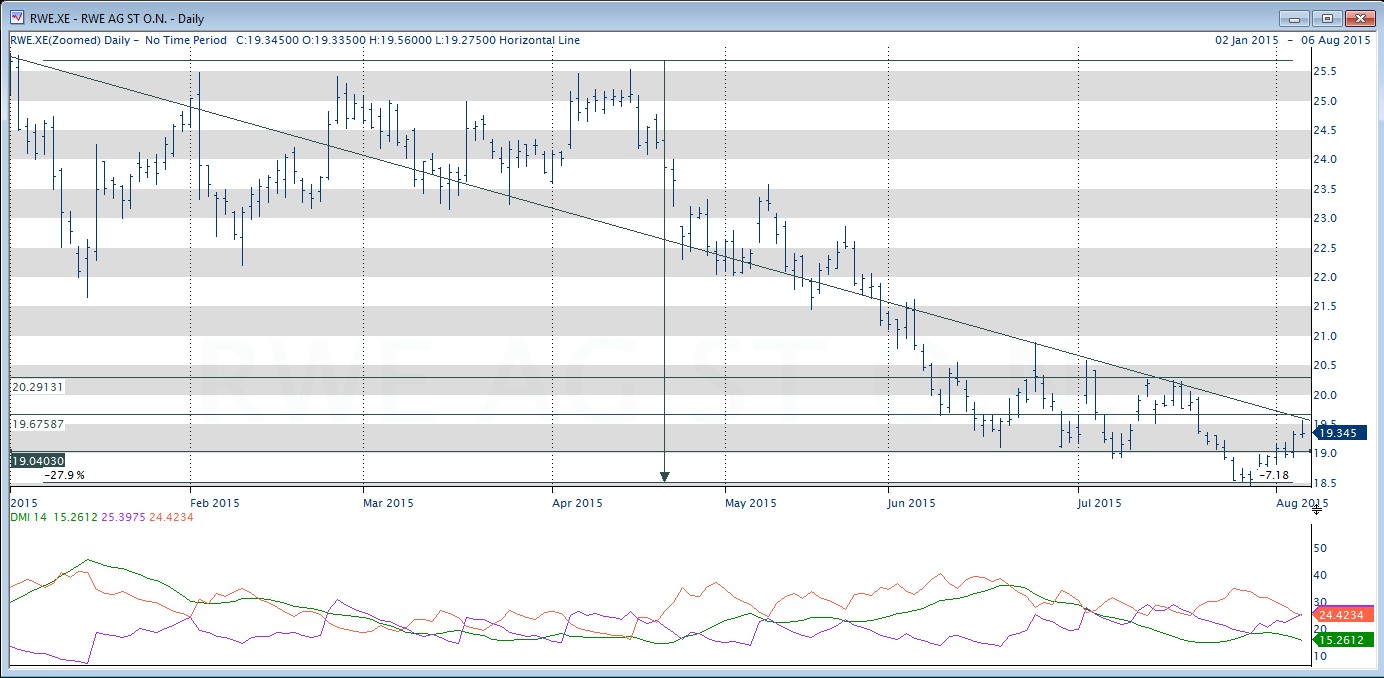Minimize the RWE.XE chart window

tap(1295, 18)
